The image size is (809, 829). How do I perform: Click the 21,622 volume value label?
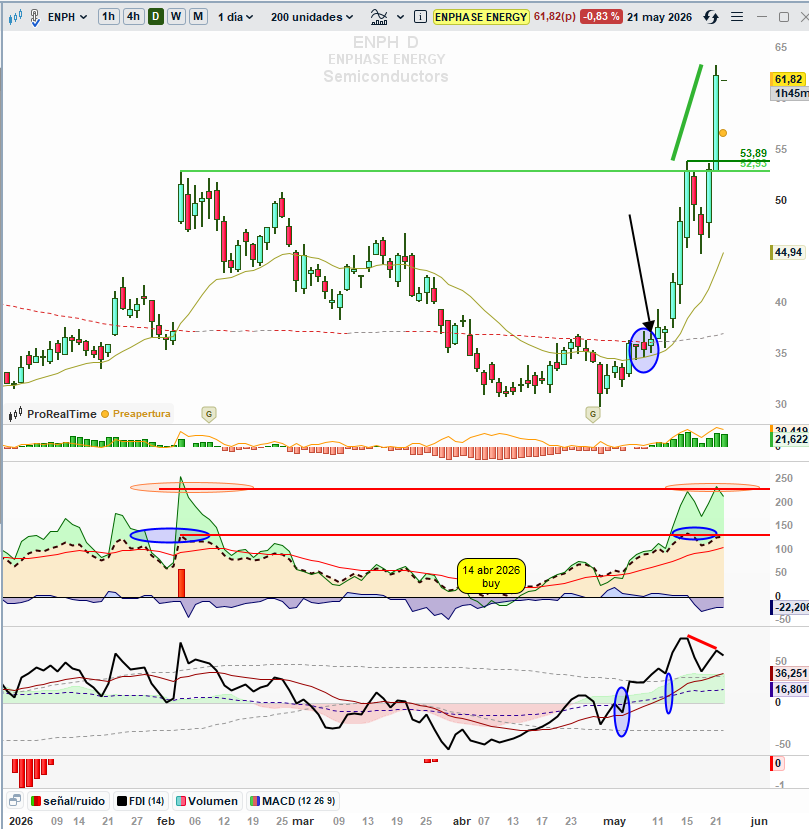[x=790, y=439]
